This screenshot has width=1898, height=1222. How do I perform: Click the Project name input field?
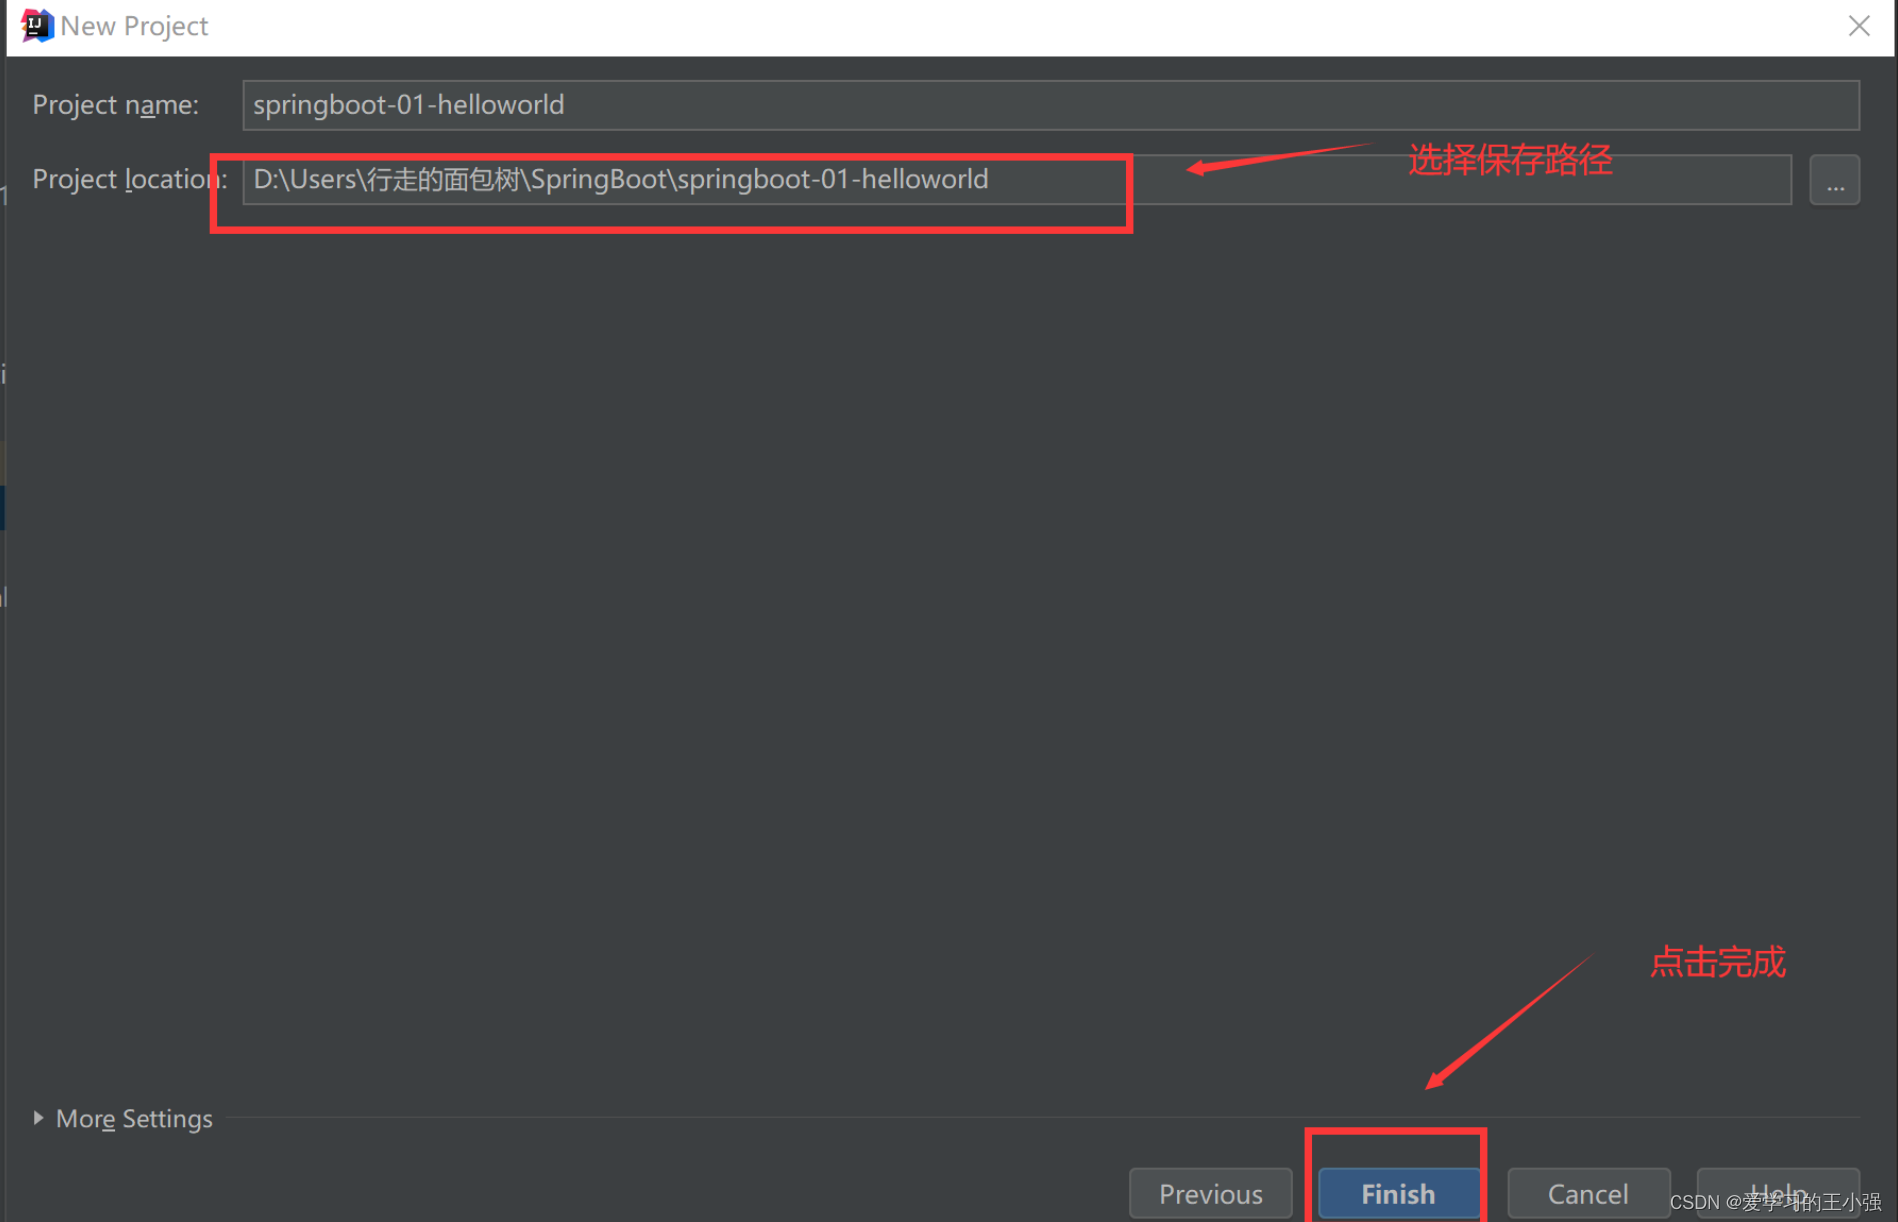[1050, 105]
